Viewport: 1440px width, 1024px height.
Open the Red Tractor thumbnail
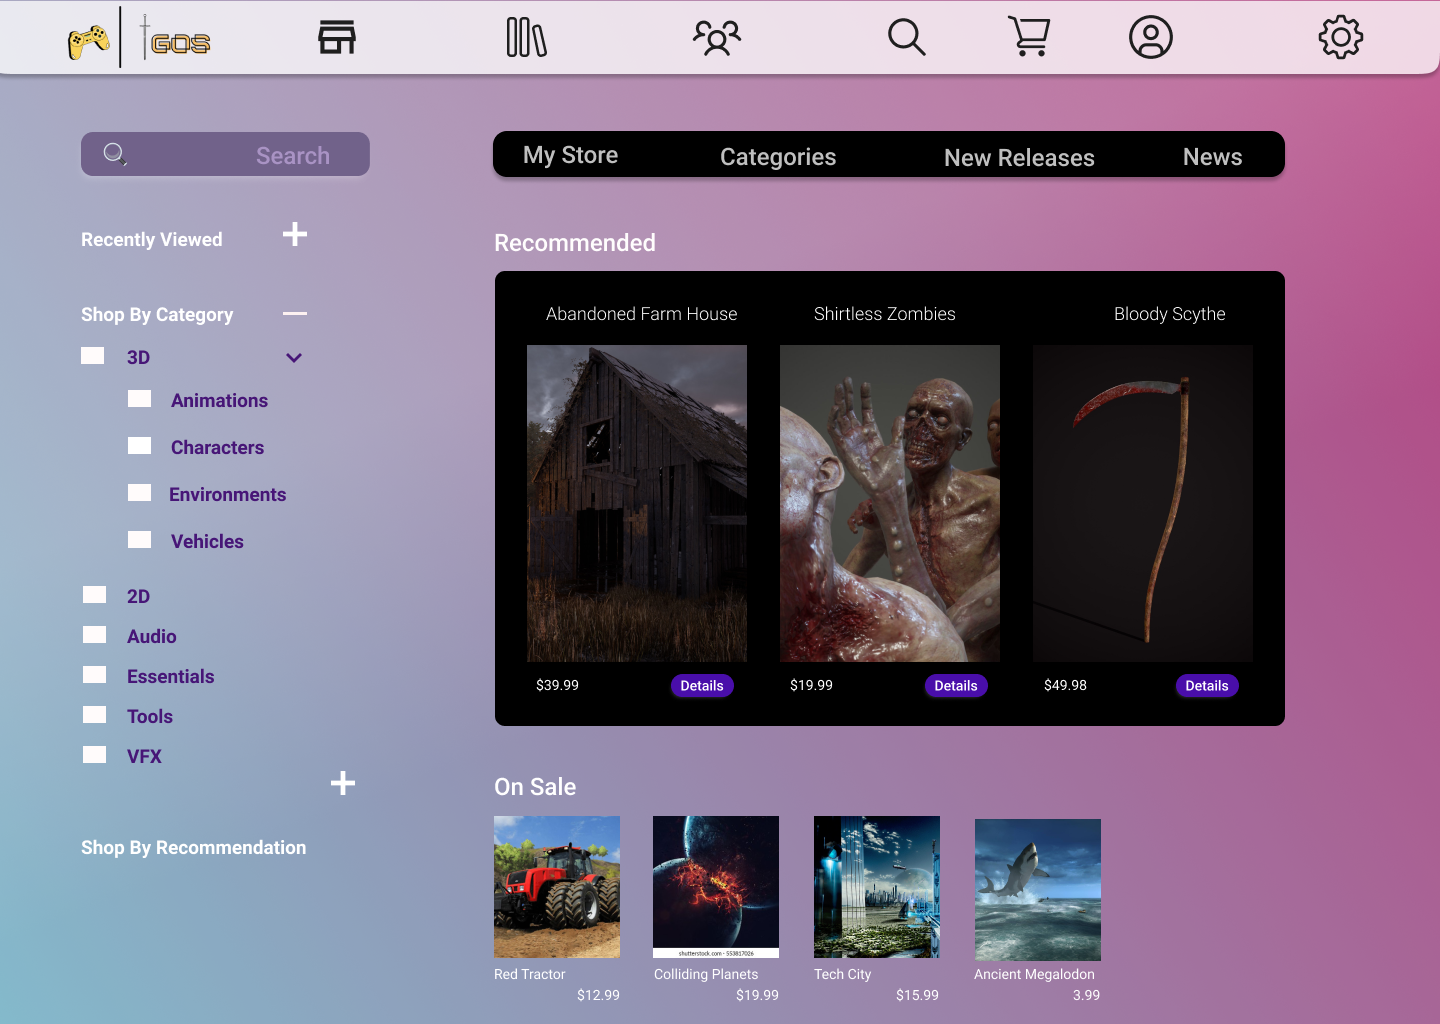[557, 887]
